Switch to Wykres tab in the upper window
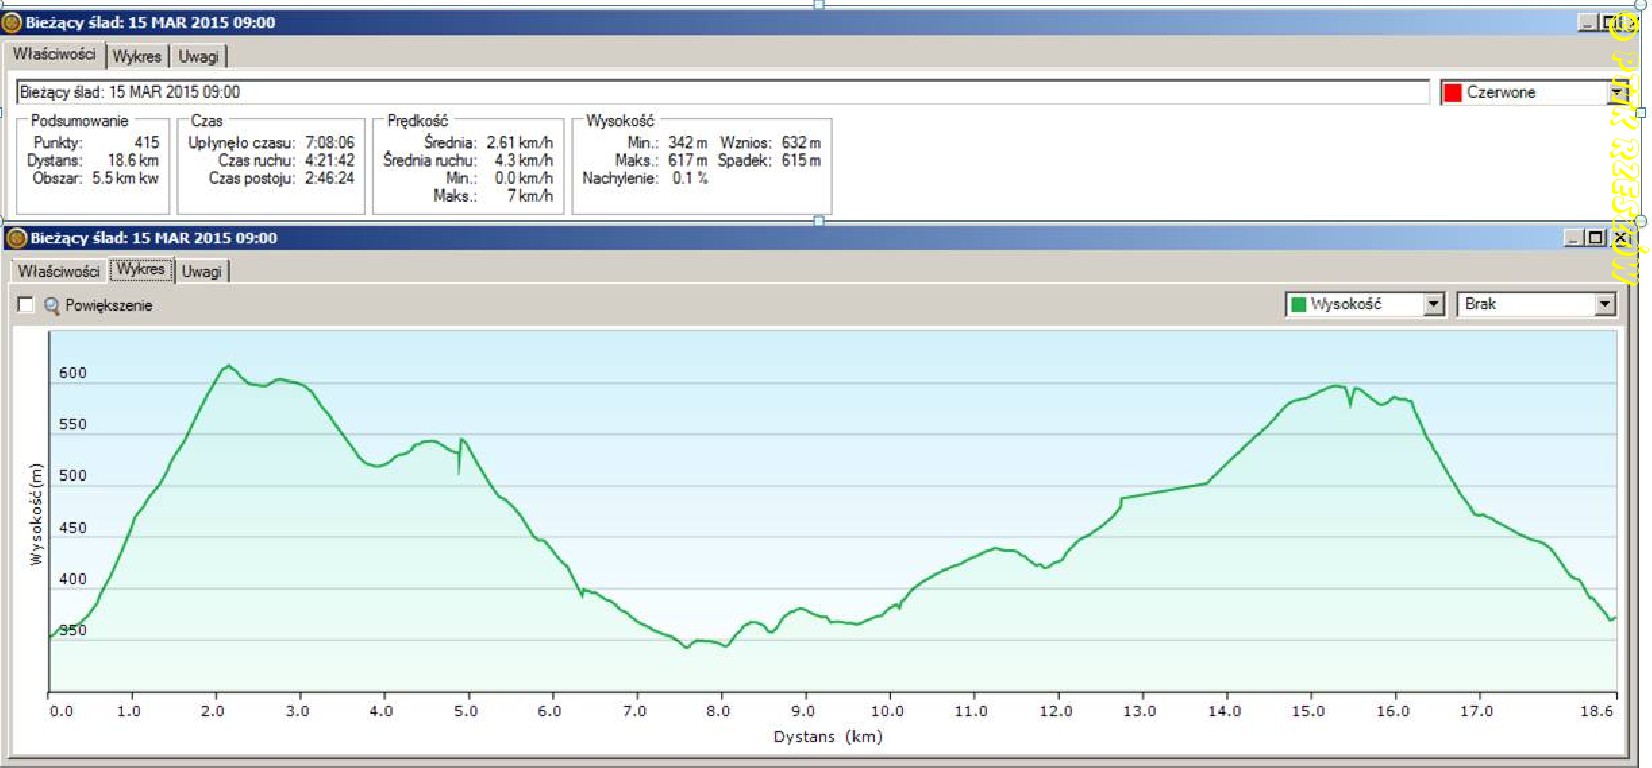Screen dimensions: 1652x768 tap(137, 56)
